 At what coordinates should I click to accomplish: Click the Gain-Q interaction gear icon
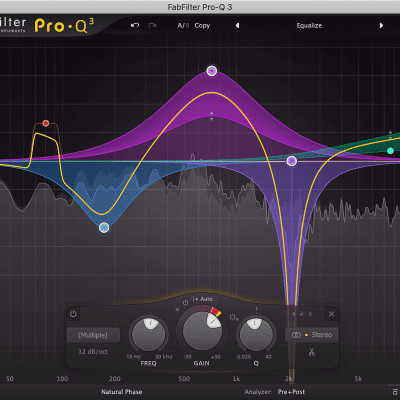[234, 317]
